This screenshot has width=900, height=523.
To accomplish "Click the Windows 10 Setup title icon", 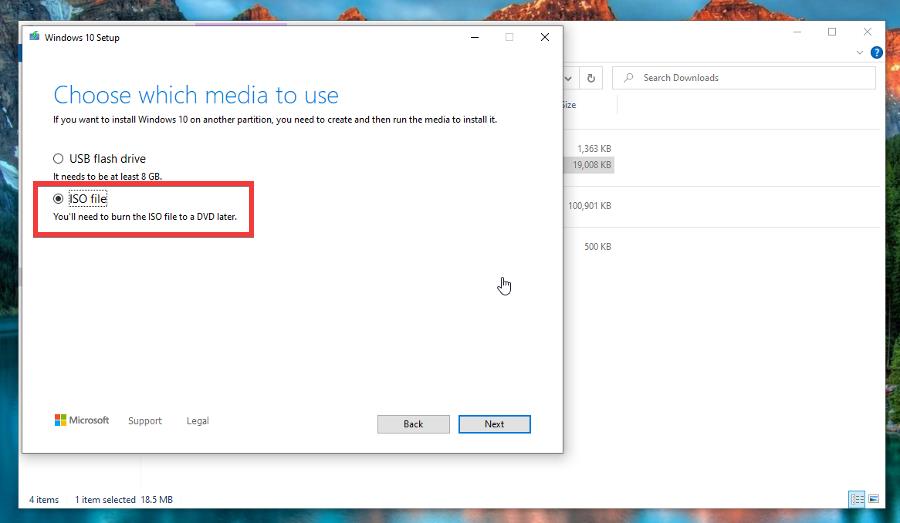I will coord(34,37).
